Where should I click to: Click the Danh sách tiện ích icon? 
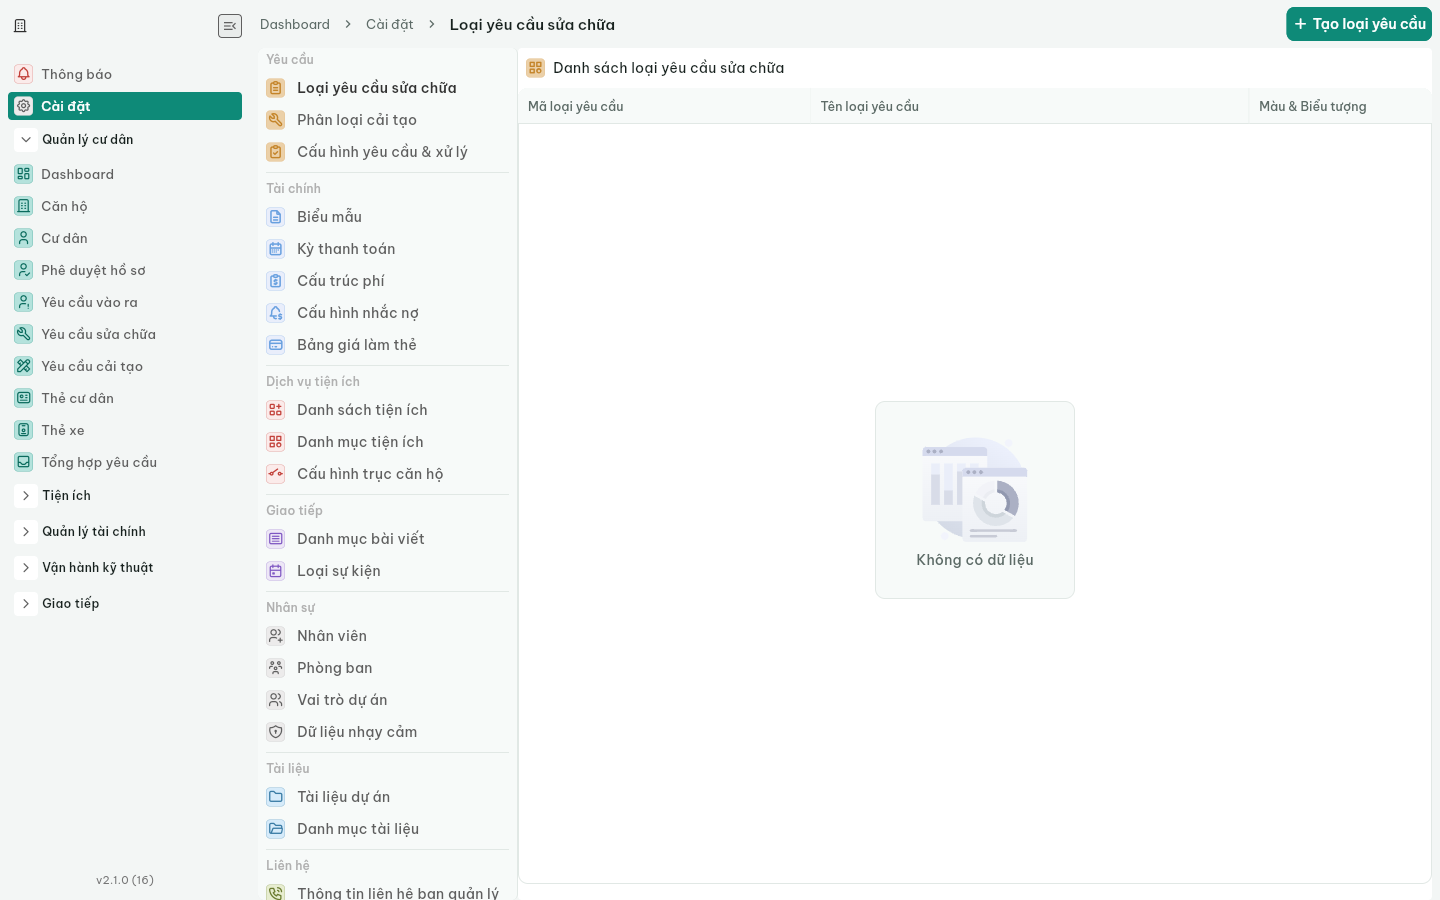[276, 410]
